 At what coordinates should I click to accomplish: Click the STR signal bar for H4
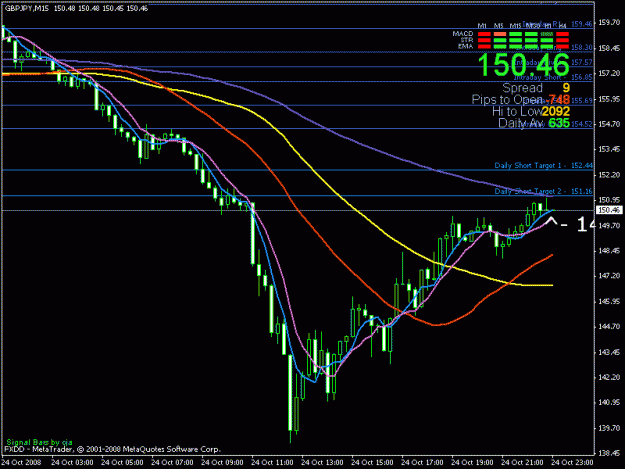tap(562, 40)
